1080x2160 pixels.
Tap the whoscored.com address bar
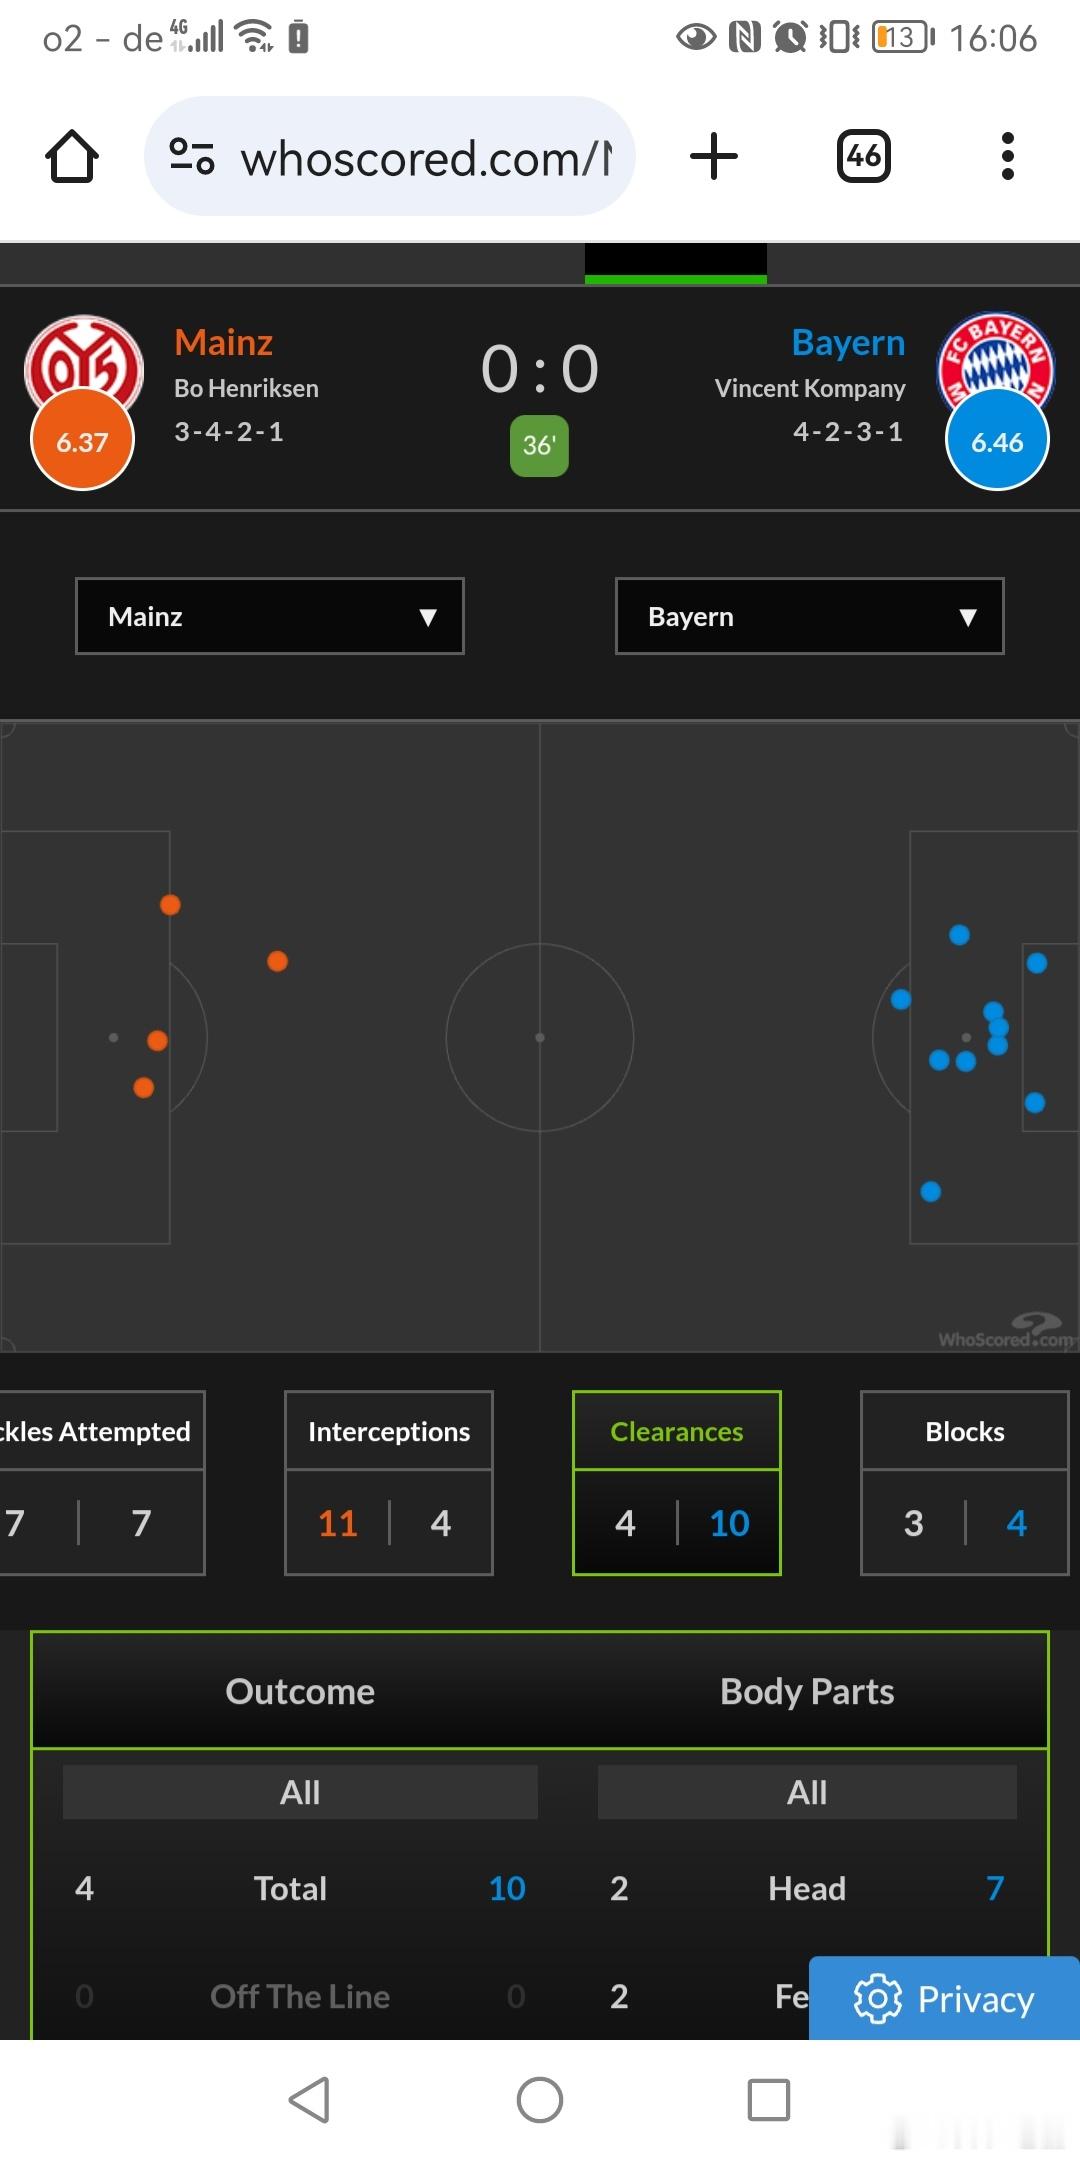[390, 157]
